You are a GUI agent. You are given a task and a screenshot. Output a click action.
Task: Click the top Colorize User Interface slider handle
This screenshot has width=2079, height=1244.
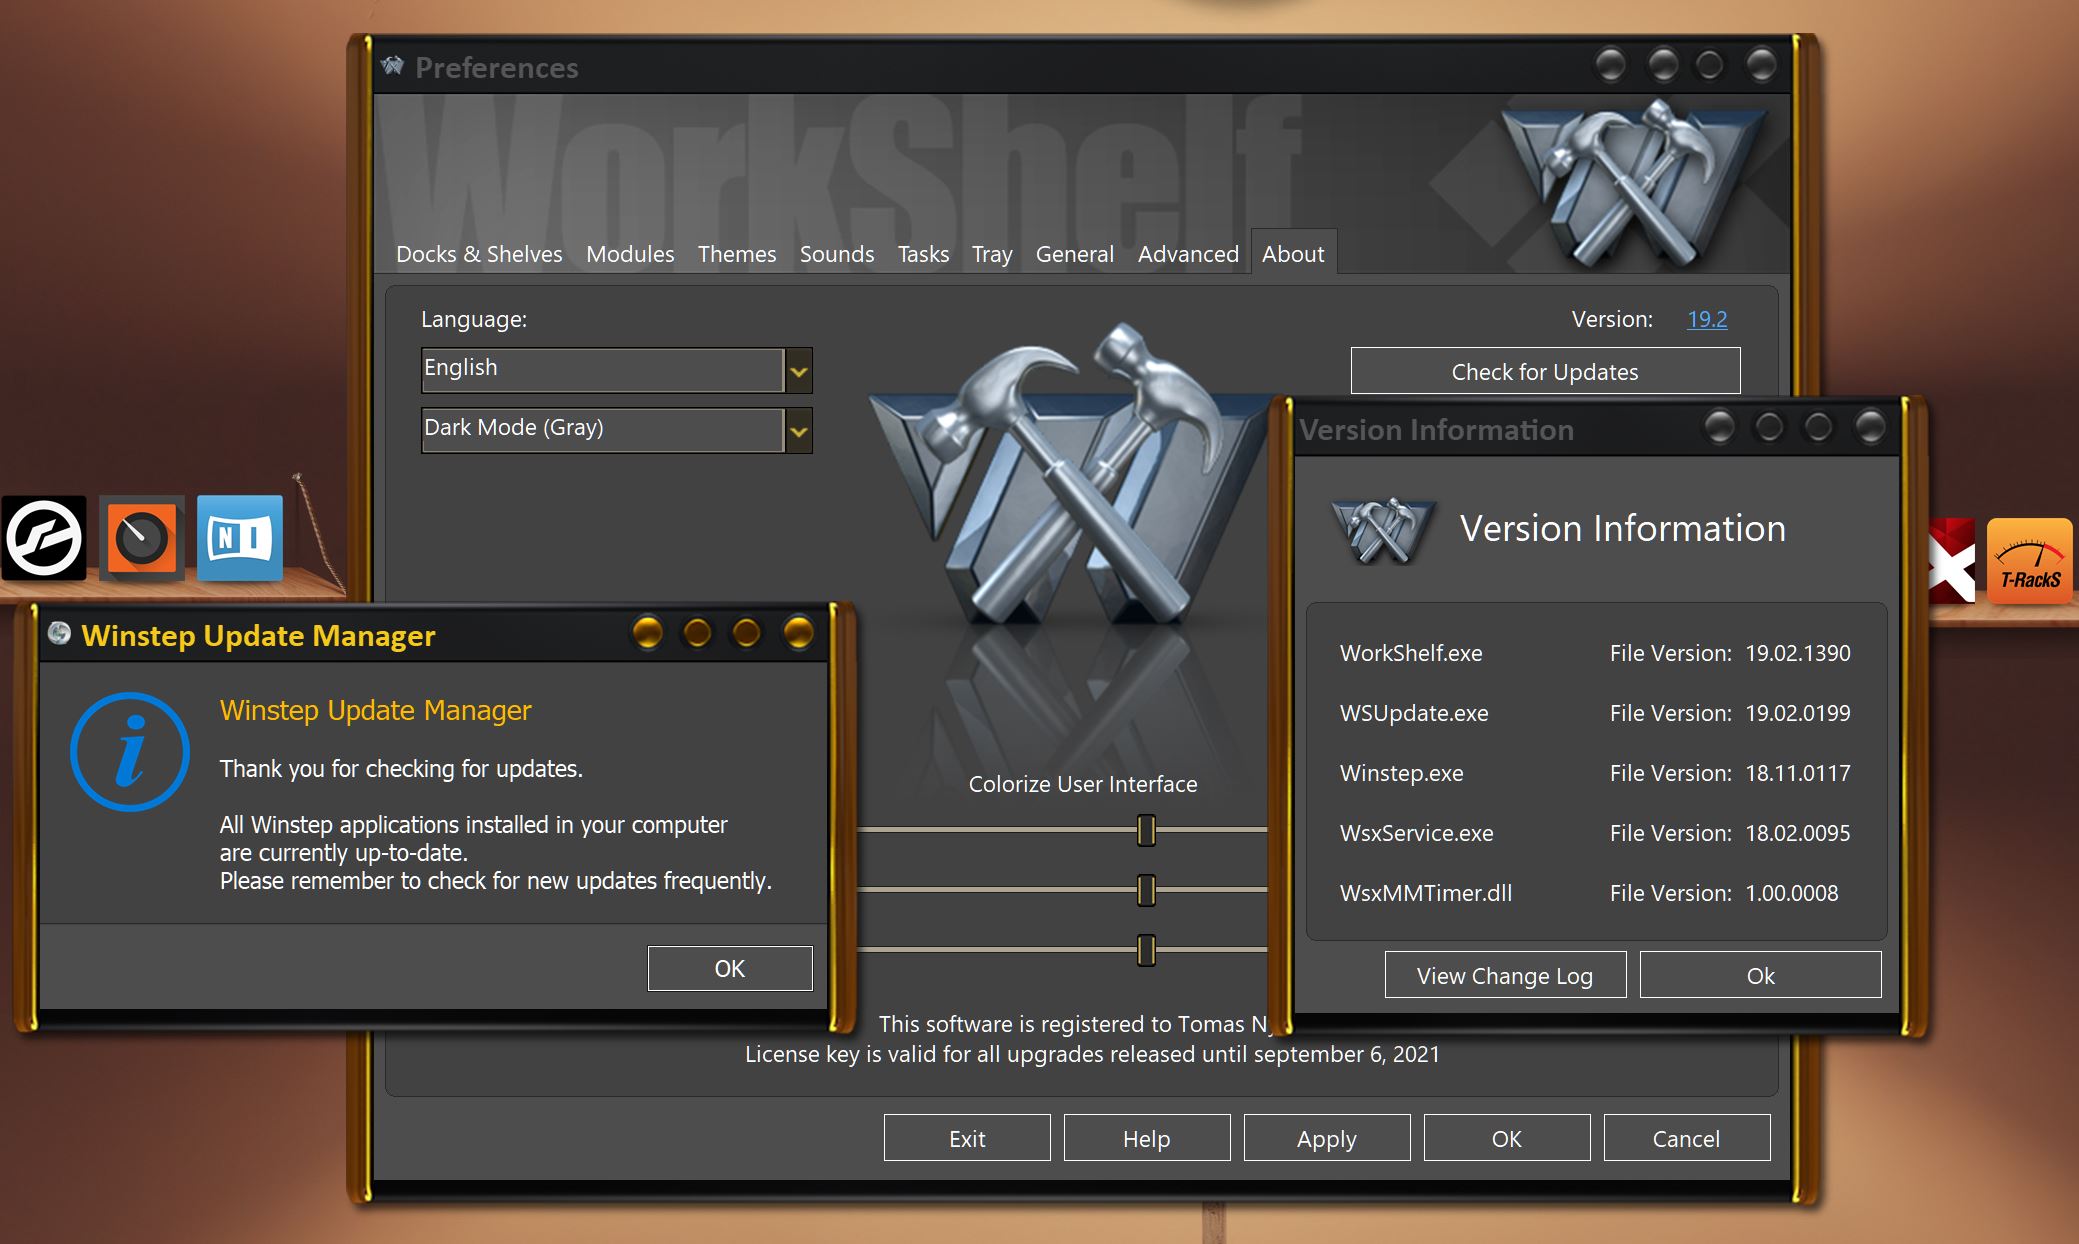pos(1146,830)
